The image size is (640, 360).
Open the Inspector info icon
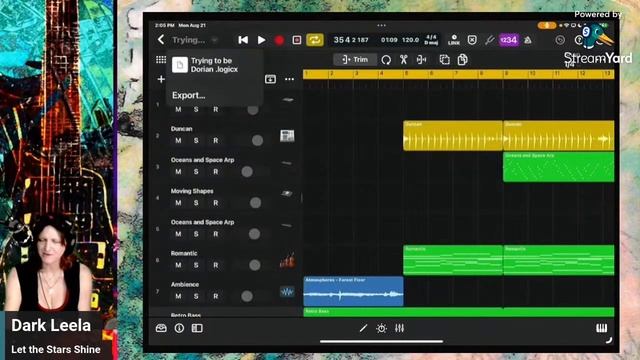(x=179, y=328)
